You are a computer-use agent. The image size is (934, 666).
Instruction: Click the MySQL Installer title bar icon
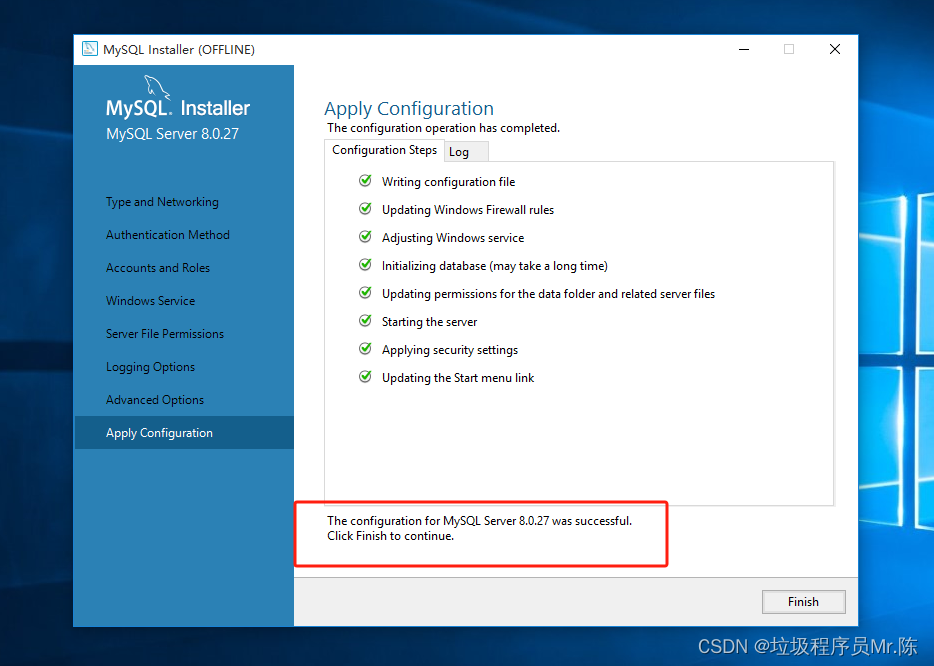90,49
